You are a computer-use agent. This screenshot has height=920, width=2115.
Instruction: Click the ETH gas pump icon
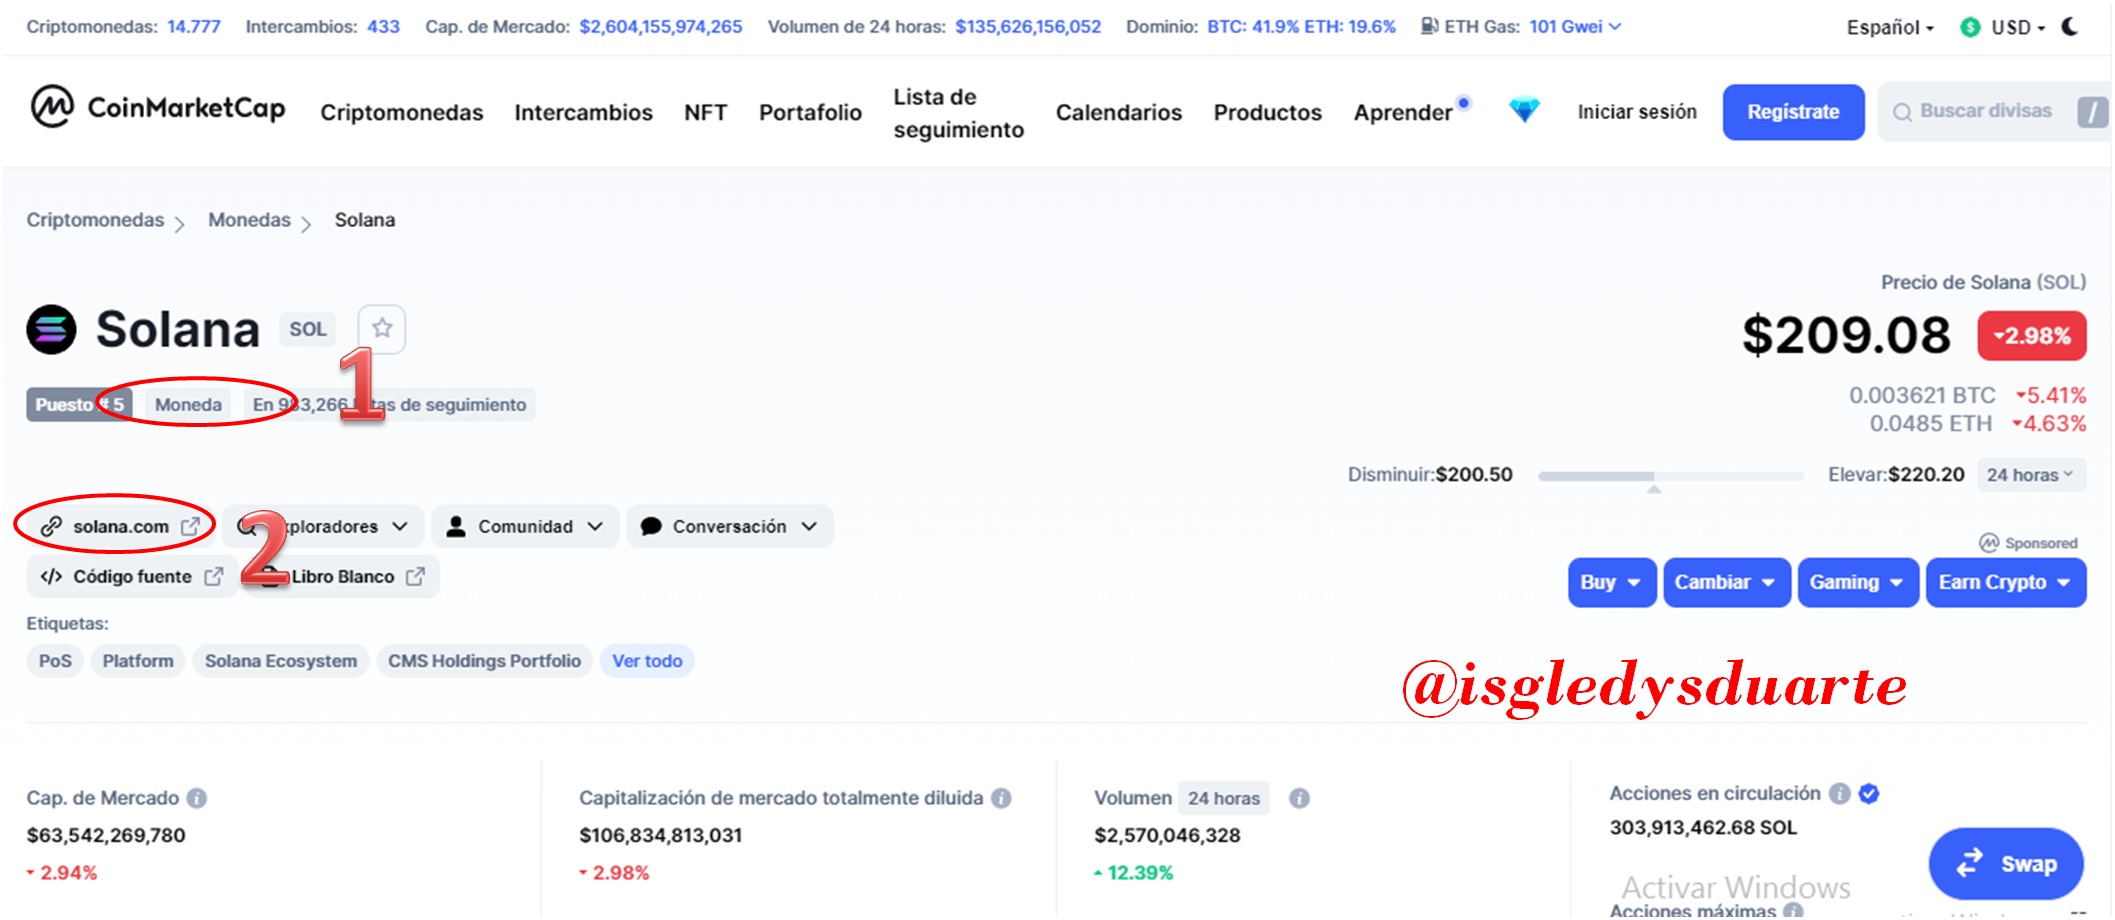1430,26
